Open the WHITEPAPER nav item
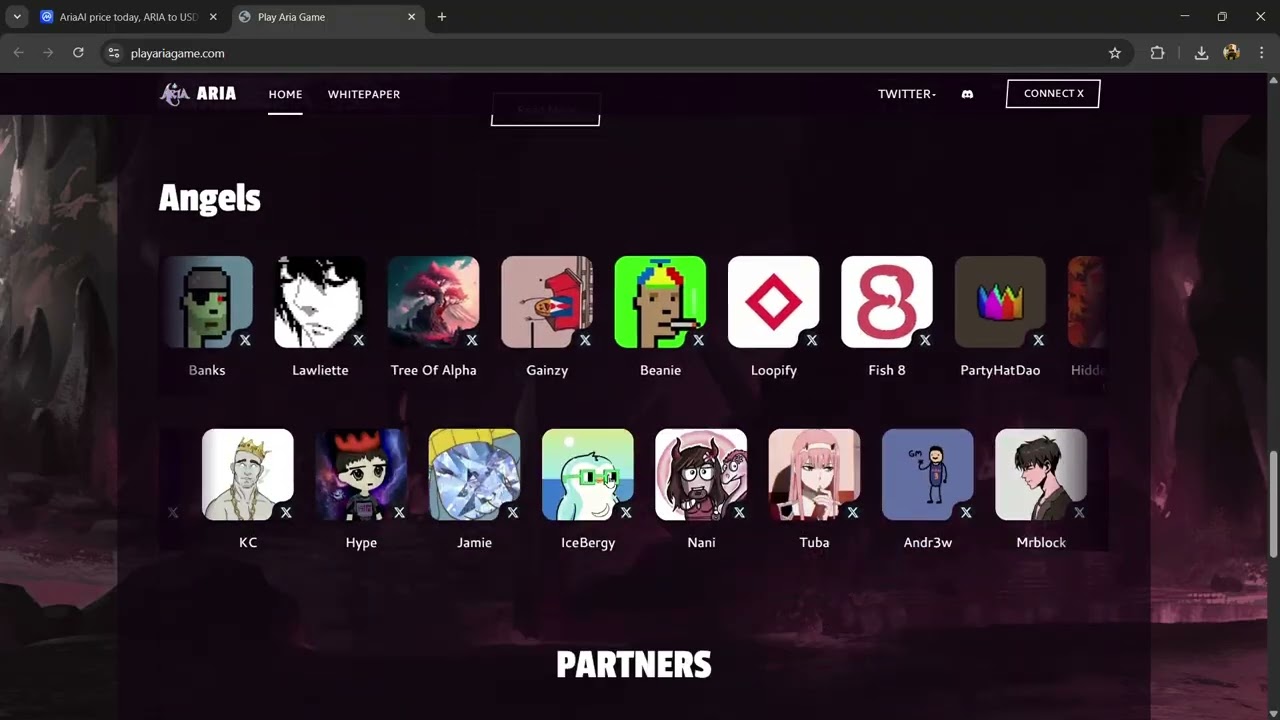 coord(364,94)
